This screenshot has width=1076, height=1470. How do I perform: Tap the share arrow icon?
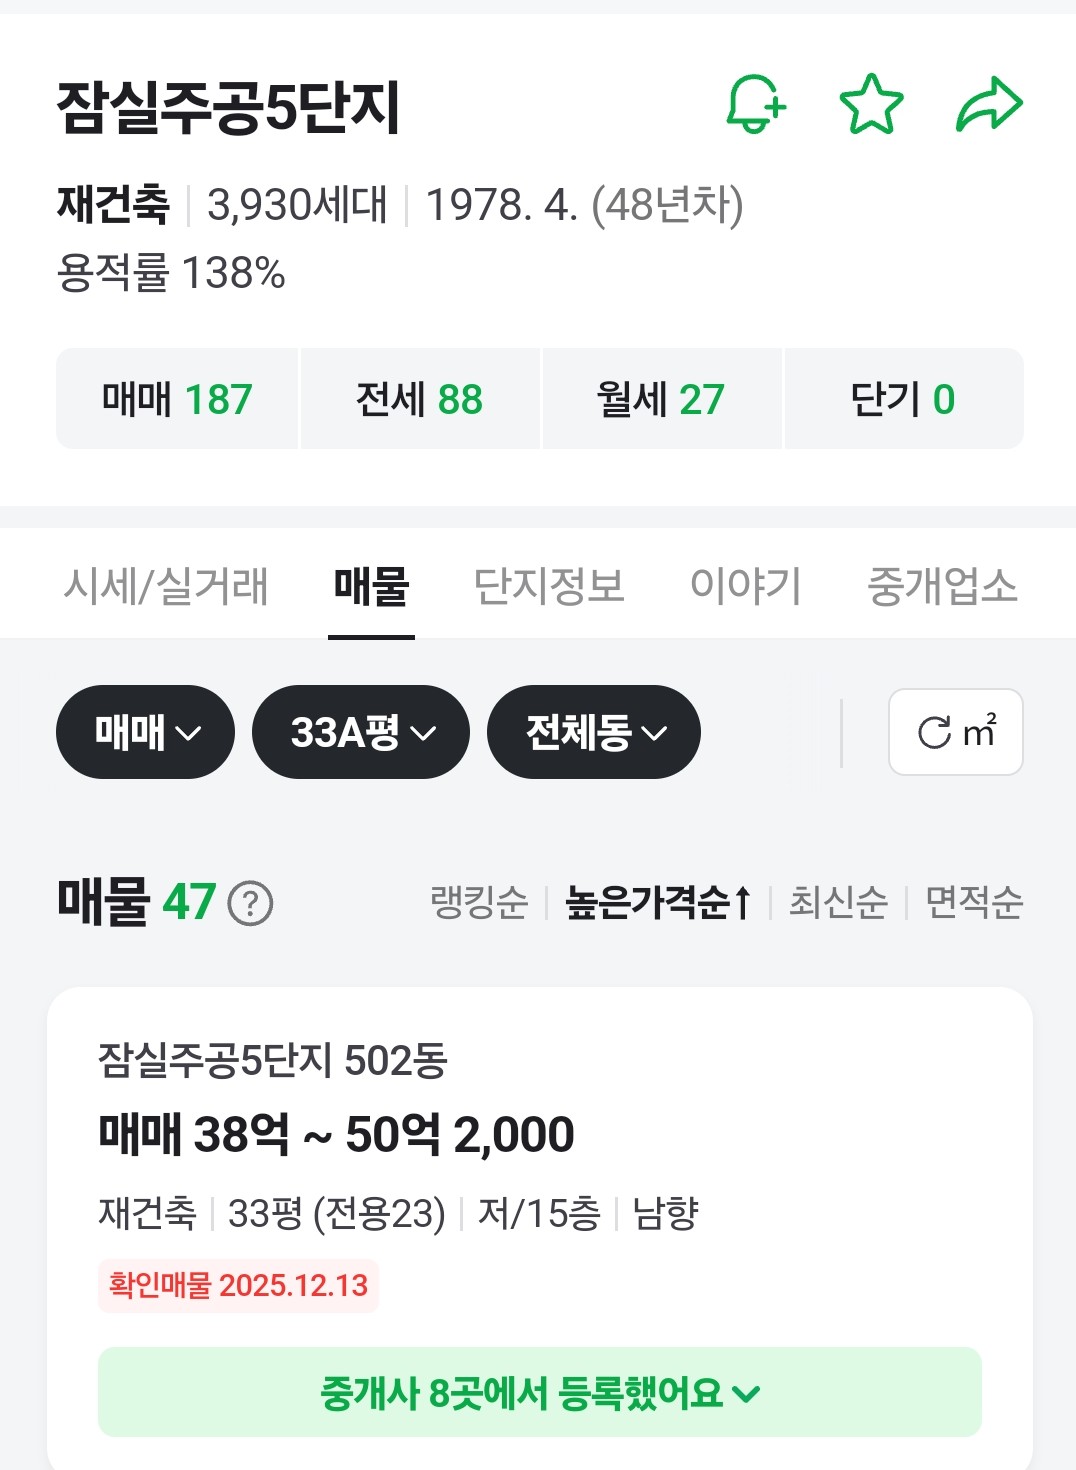click(989, 104)
